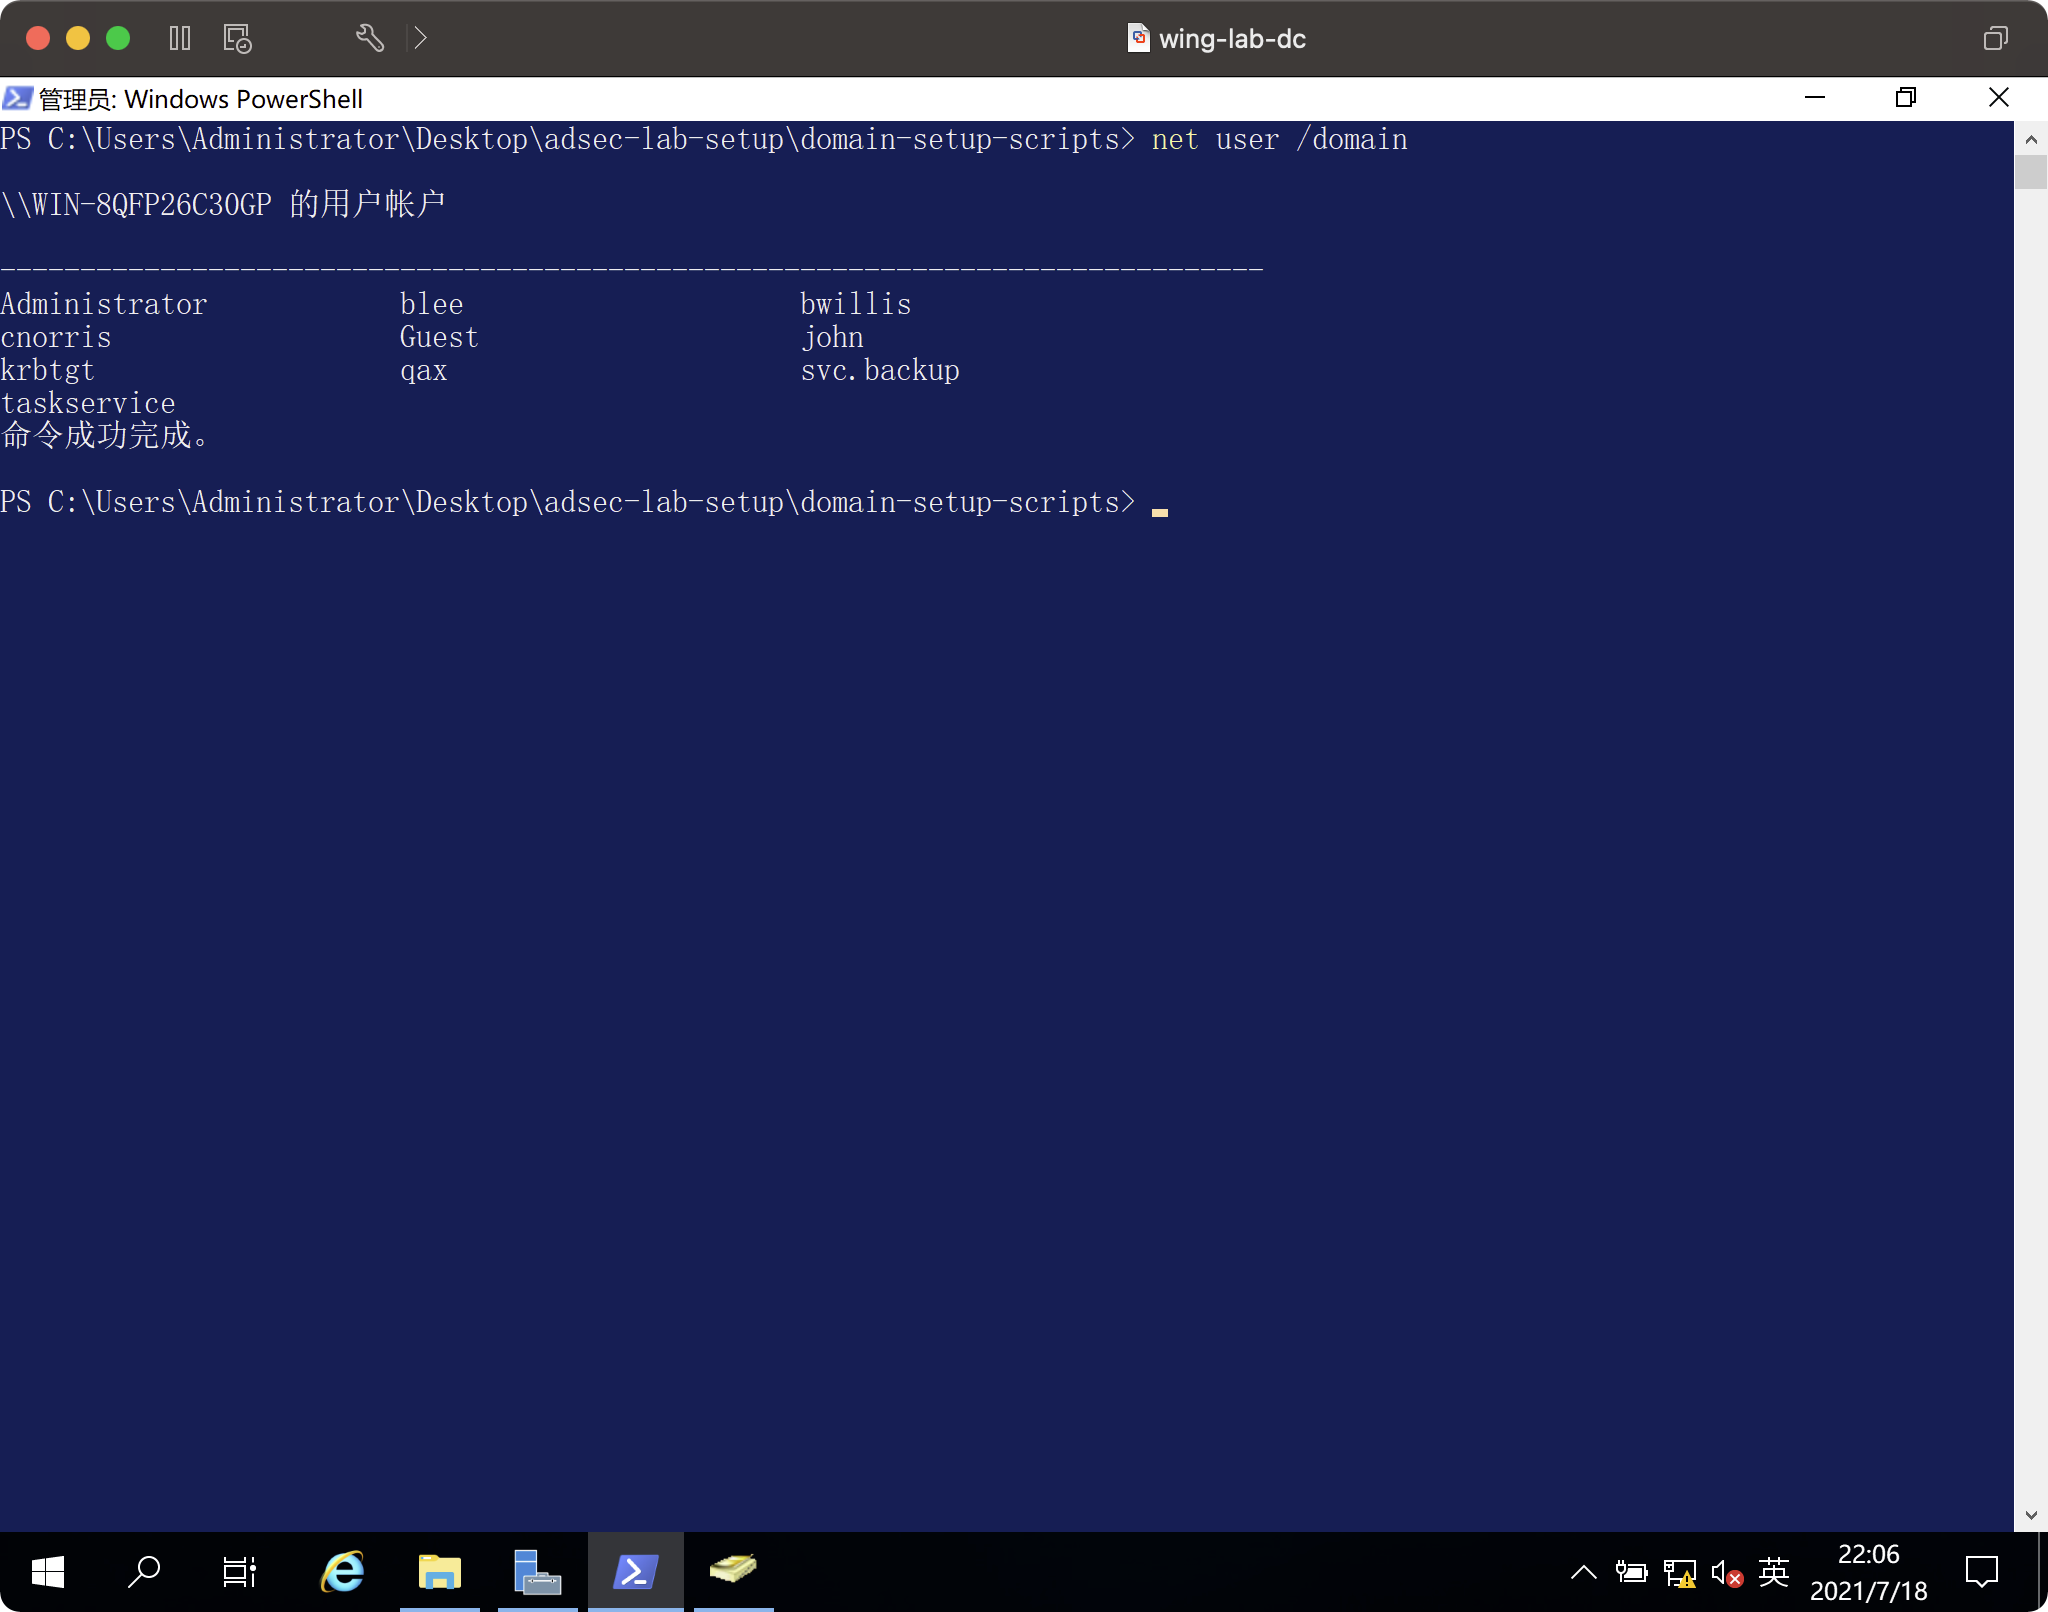This screenshot has height=1612, width=2048.
Task: Switch to PowerShell taskbar icon
Action: 636,1572
